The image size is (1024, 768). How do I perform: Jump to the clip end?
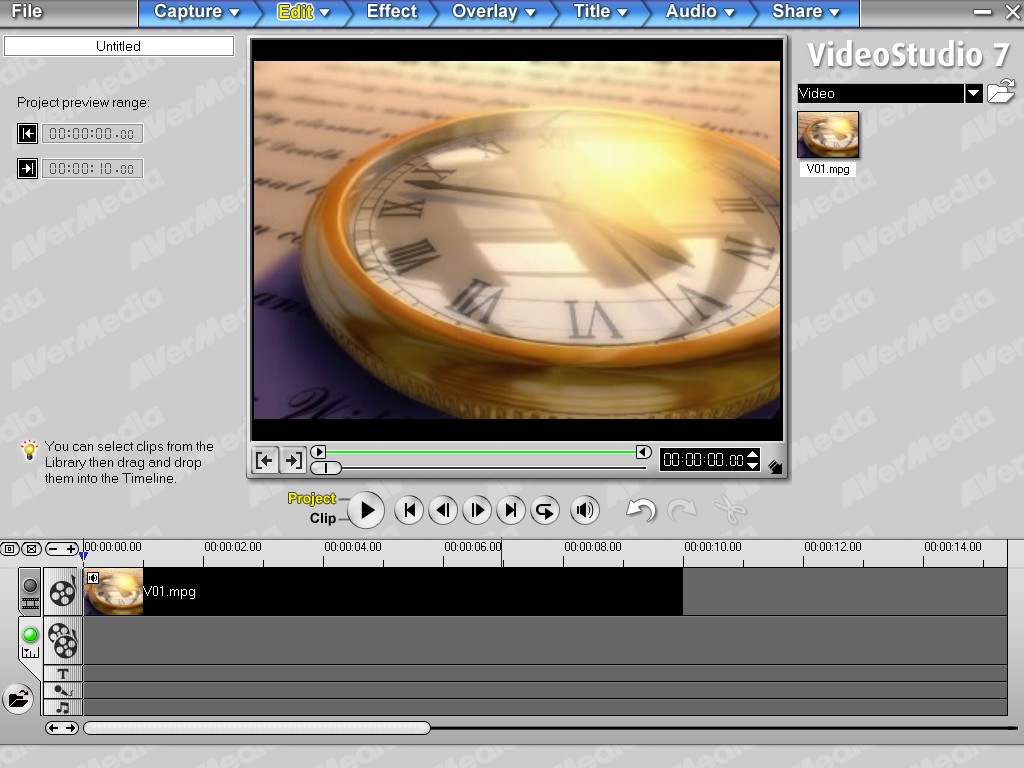click(x=511, y=510)
